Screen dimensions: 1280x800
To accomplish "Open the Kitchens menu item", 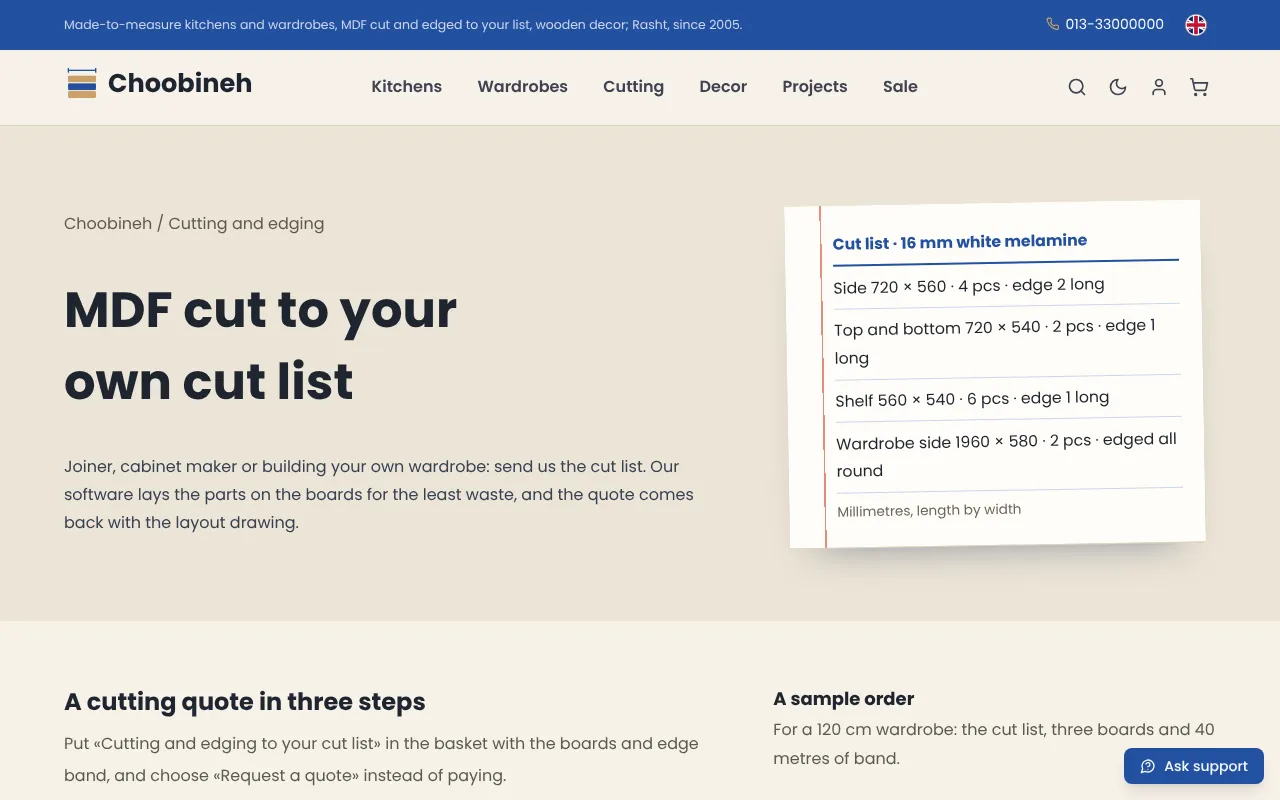I will click(x=406, y=87).
